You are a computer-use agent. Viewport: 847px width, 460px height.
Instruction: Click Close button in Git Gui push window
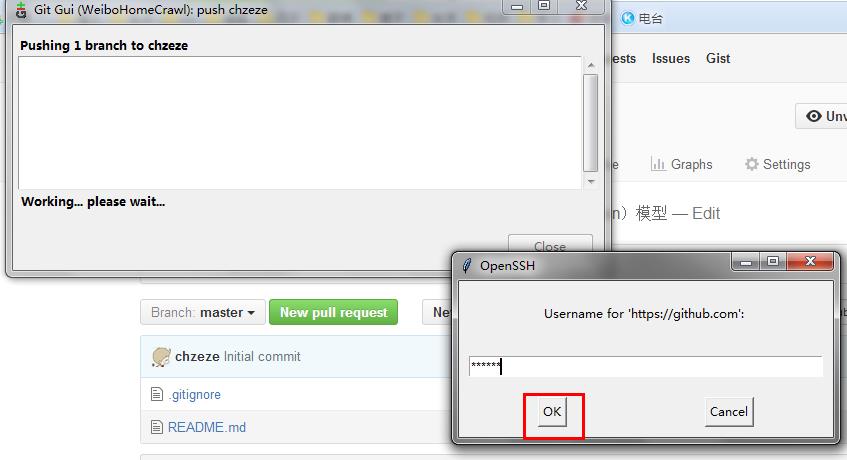[550, 245]
